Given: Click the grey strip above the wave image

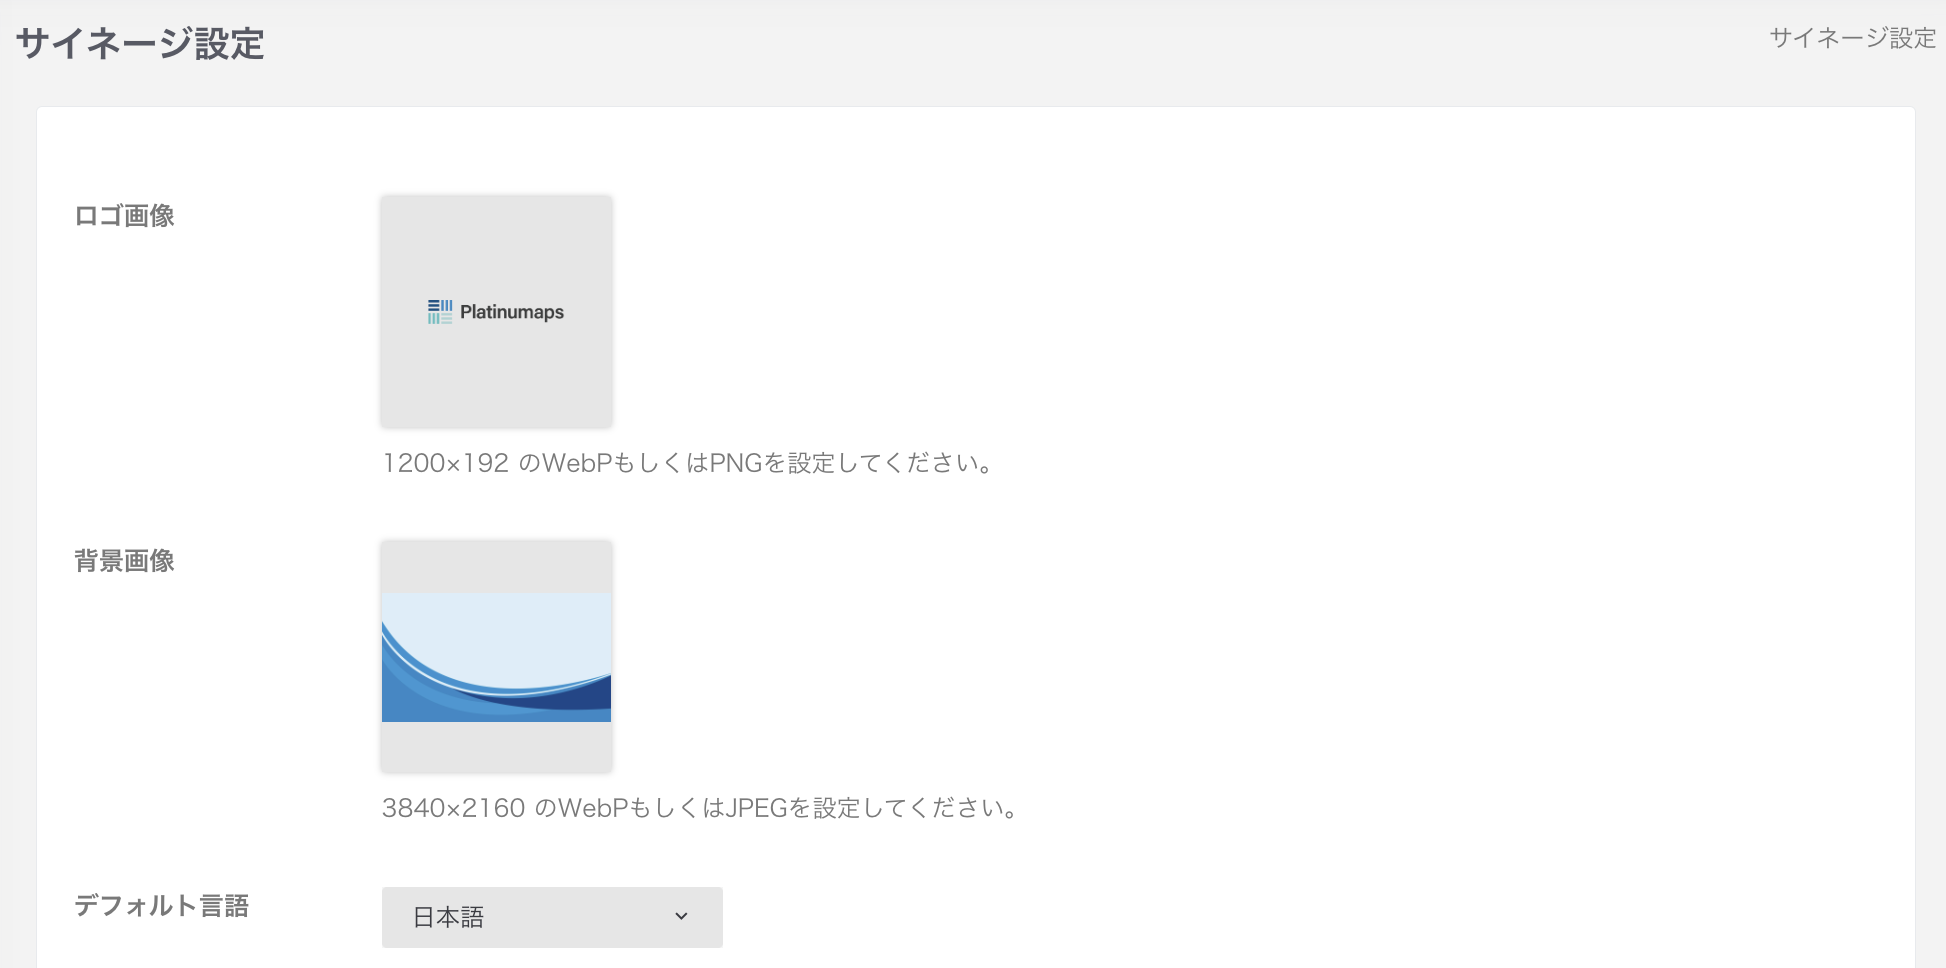Looking at the screenshot, I should 496,567.
